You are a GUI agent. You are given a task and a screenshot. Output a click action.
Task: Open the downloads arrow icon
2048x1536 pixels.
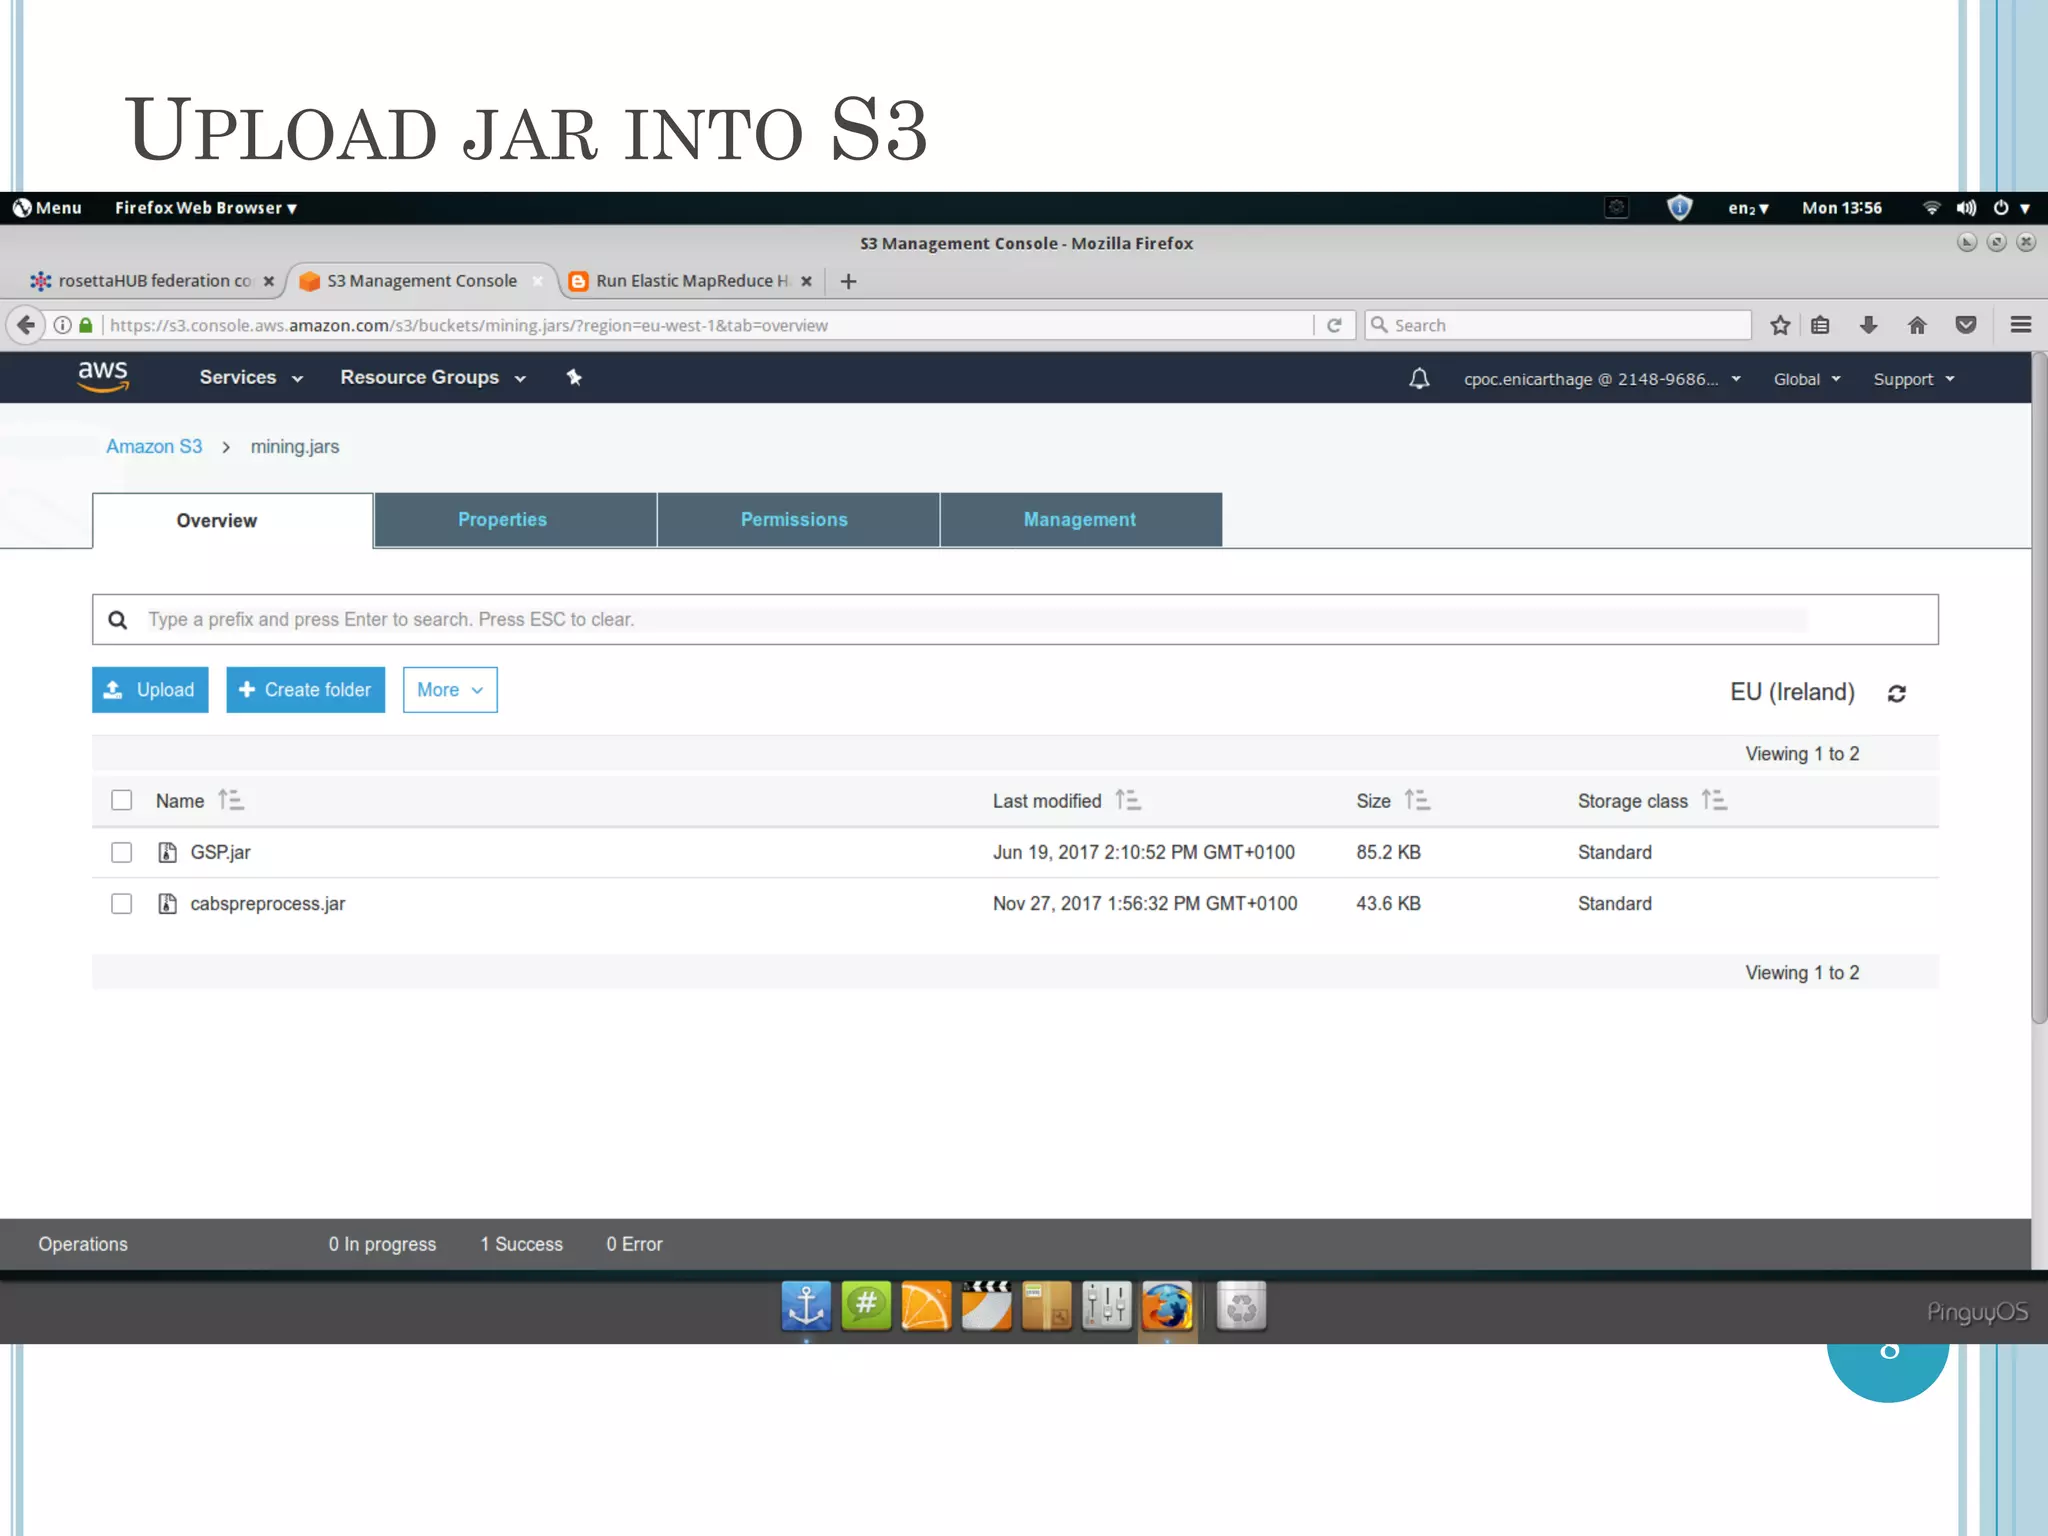point(1868,325)
